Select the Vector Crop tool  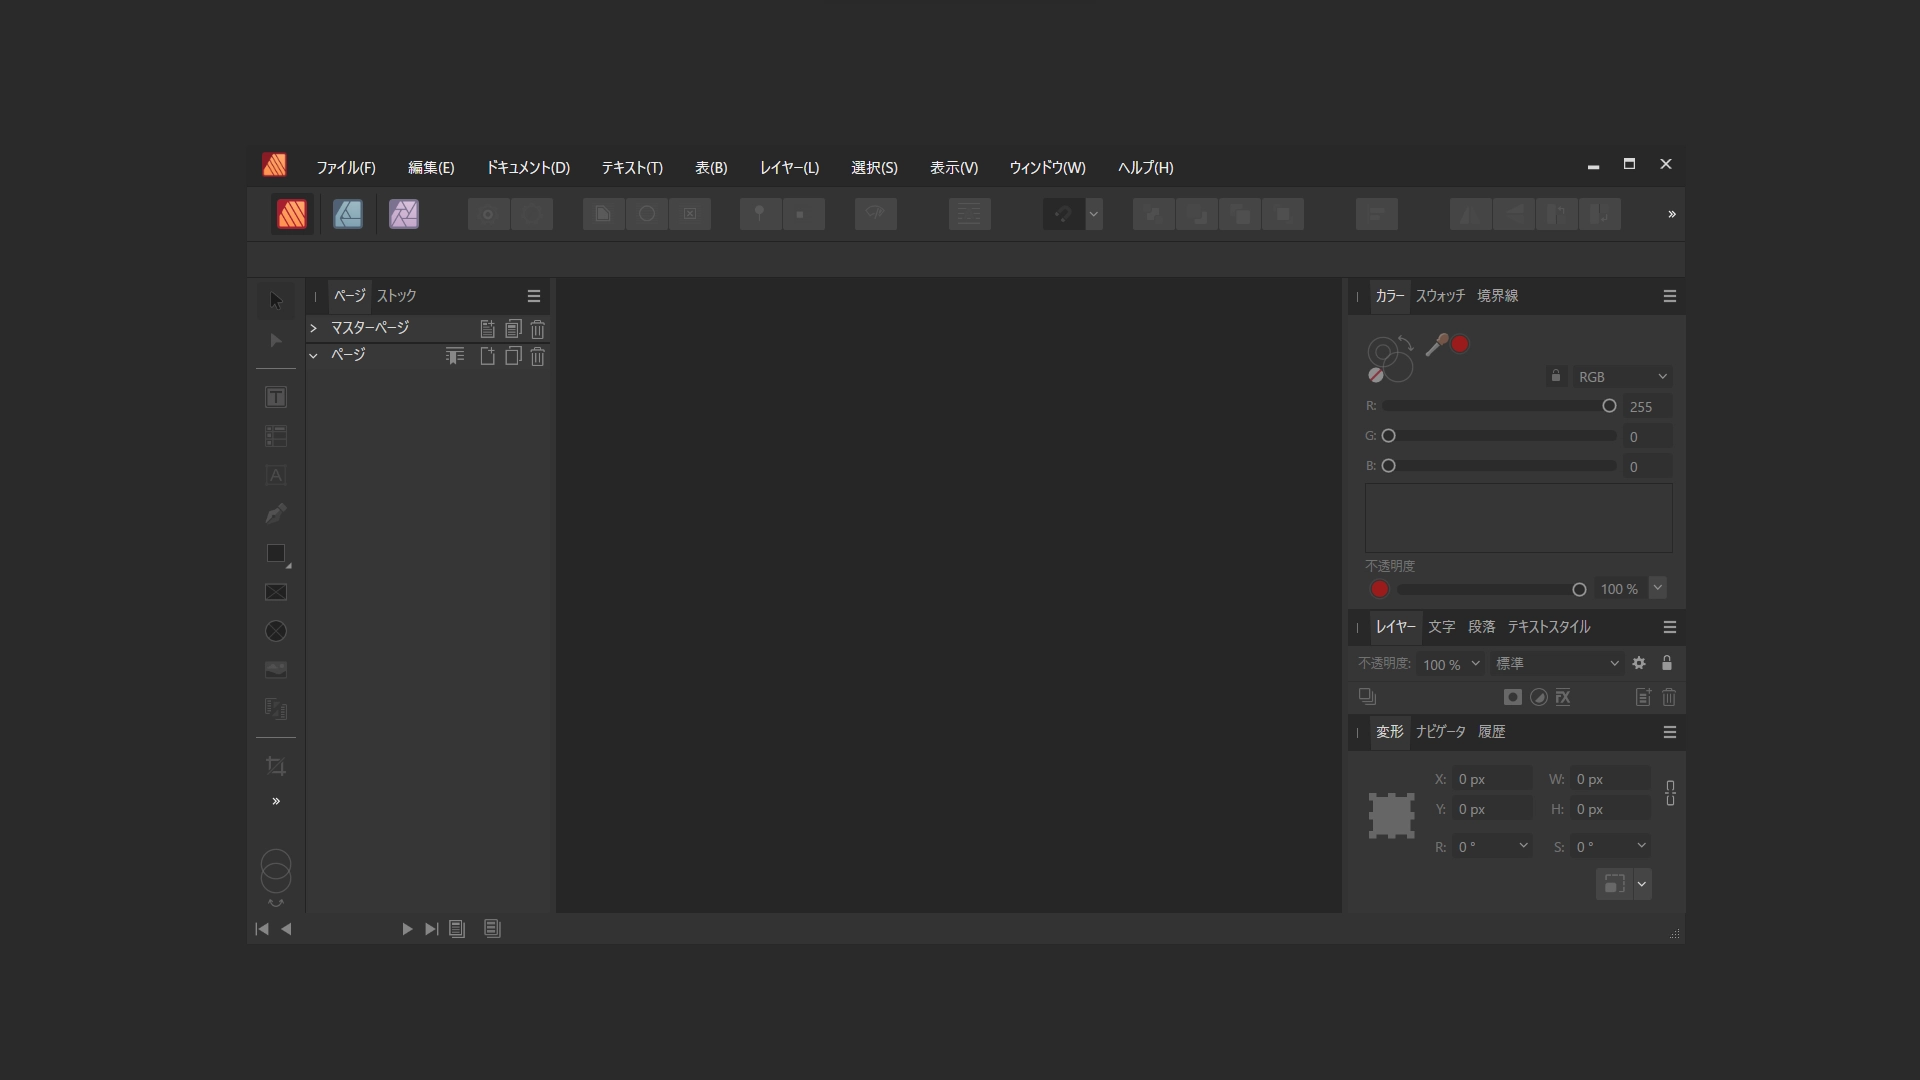pyautogui.click(x=275, y=765)
